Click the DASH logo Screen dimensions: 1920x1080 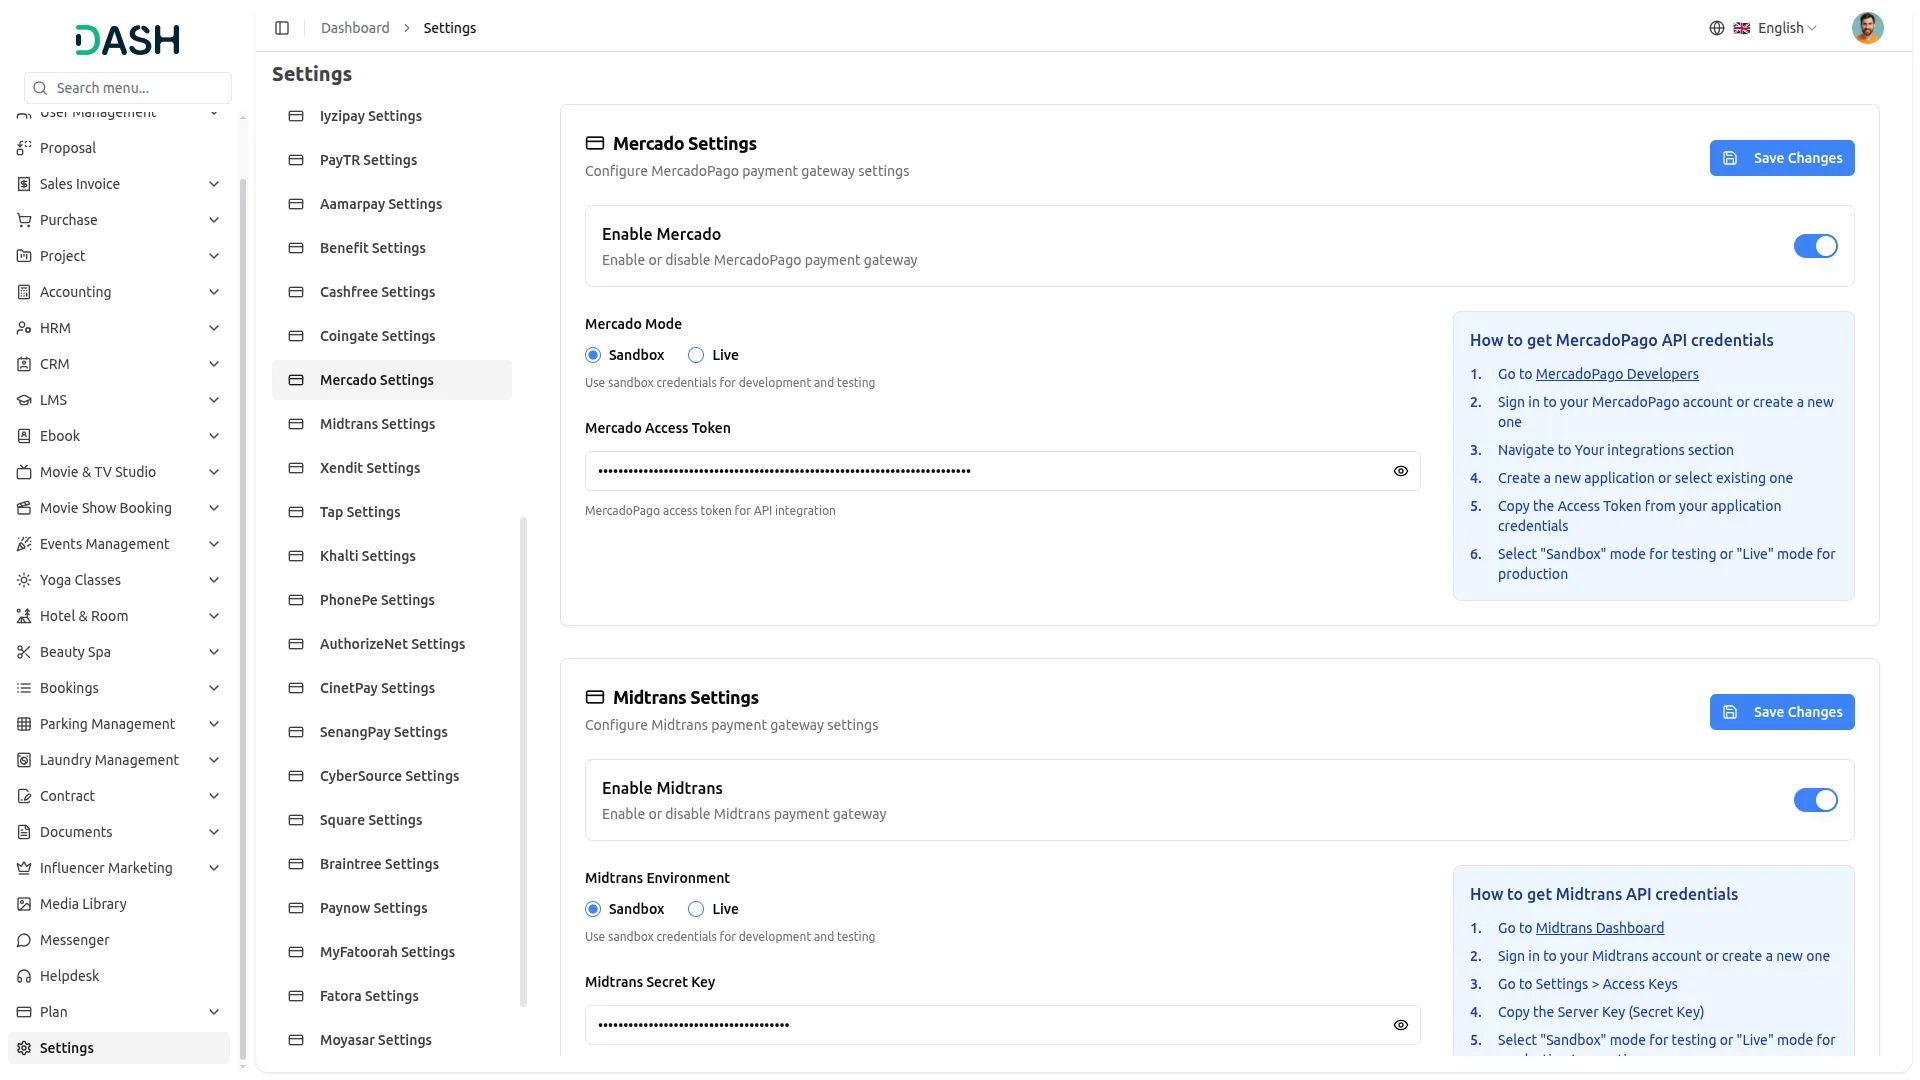128,40
